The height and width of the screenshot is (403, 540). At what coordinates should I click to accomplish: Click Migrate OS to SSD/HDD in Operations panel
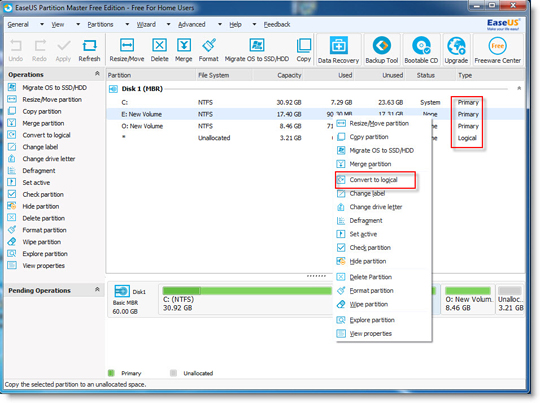[x=48, y=87]
